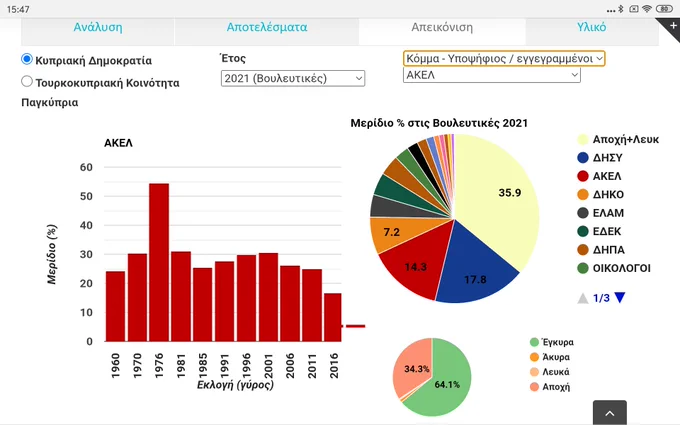Screen dimensions: 680x425
Task: Click the plus icon in top-right corner
Action: coord(673,26)
